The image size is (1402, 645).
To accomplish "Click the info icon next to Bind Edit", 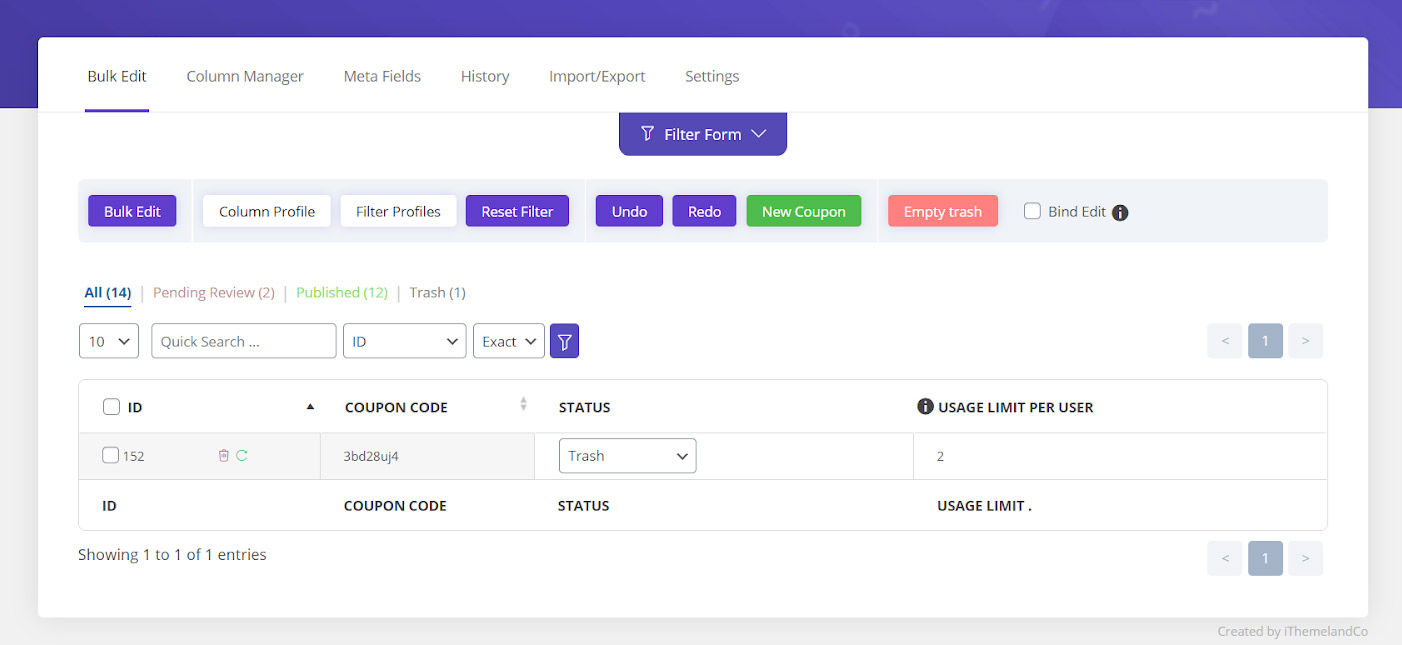I will point(1120,212).
